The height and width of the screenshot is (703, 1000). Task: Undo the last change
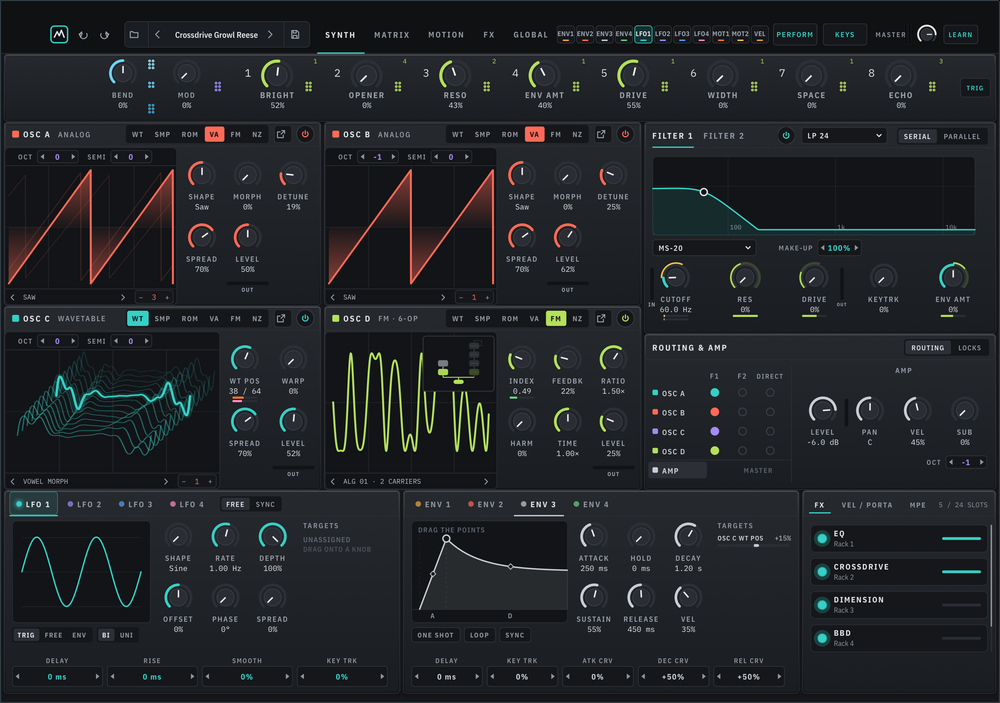pyautogui.click(x=83, y=35)
